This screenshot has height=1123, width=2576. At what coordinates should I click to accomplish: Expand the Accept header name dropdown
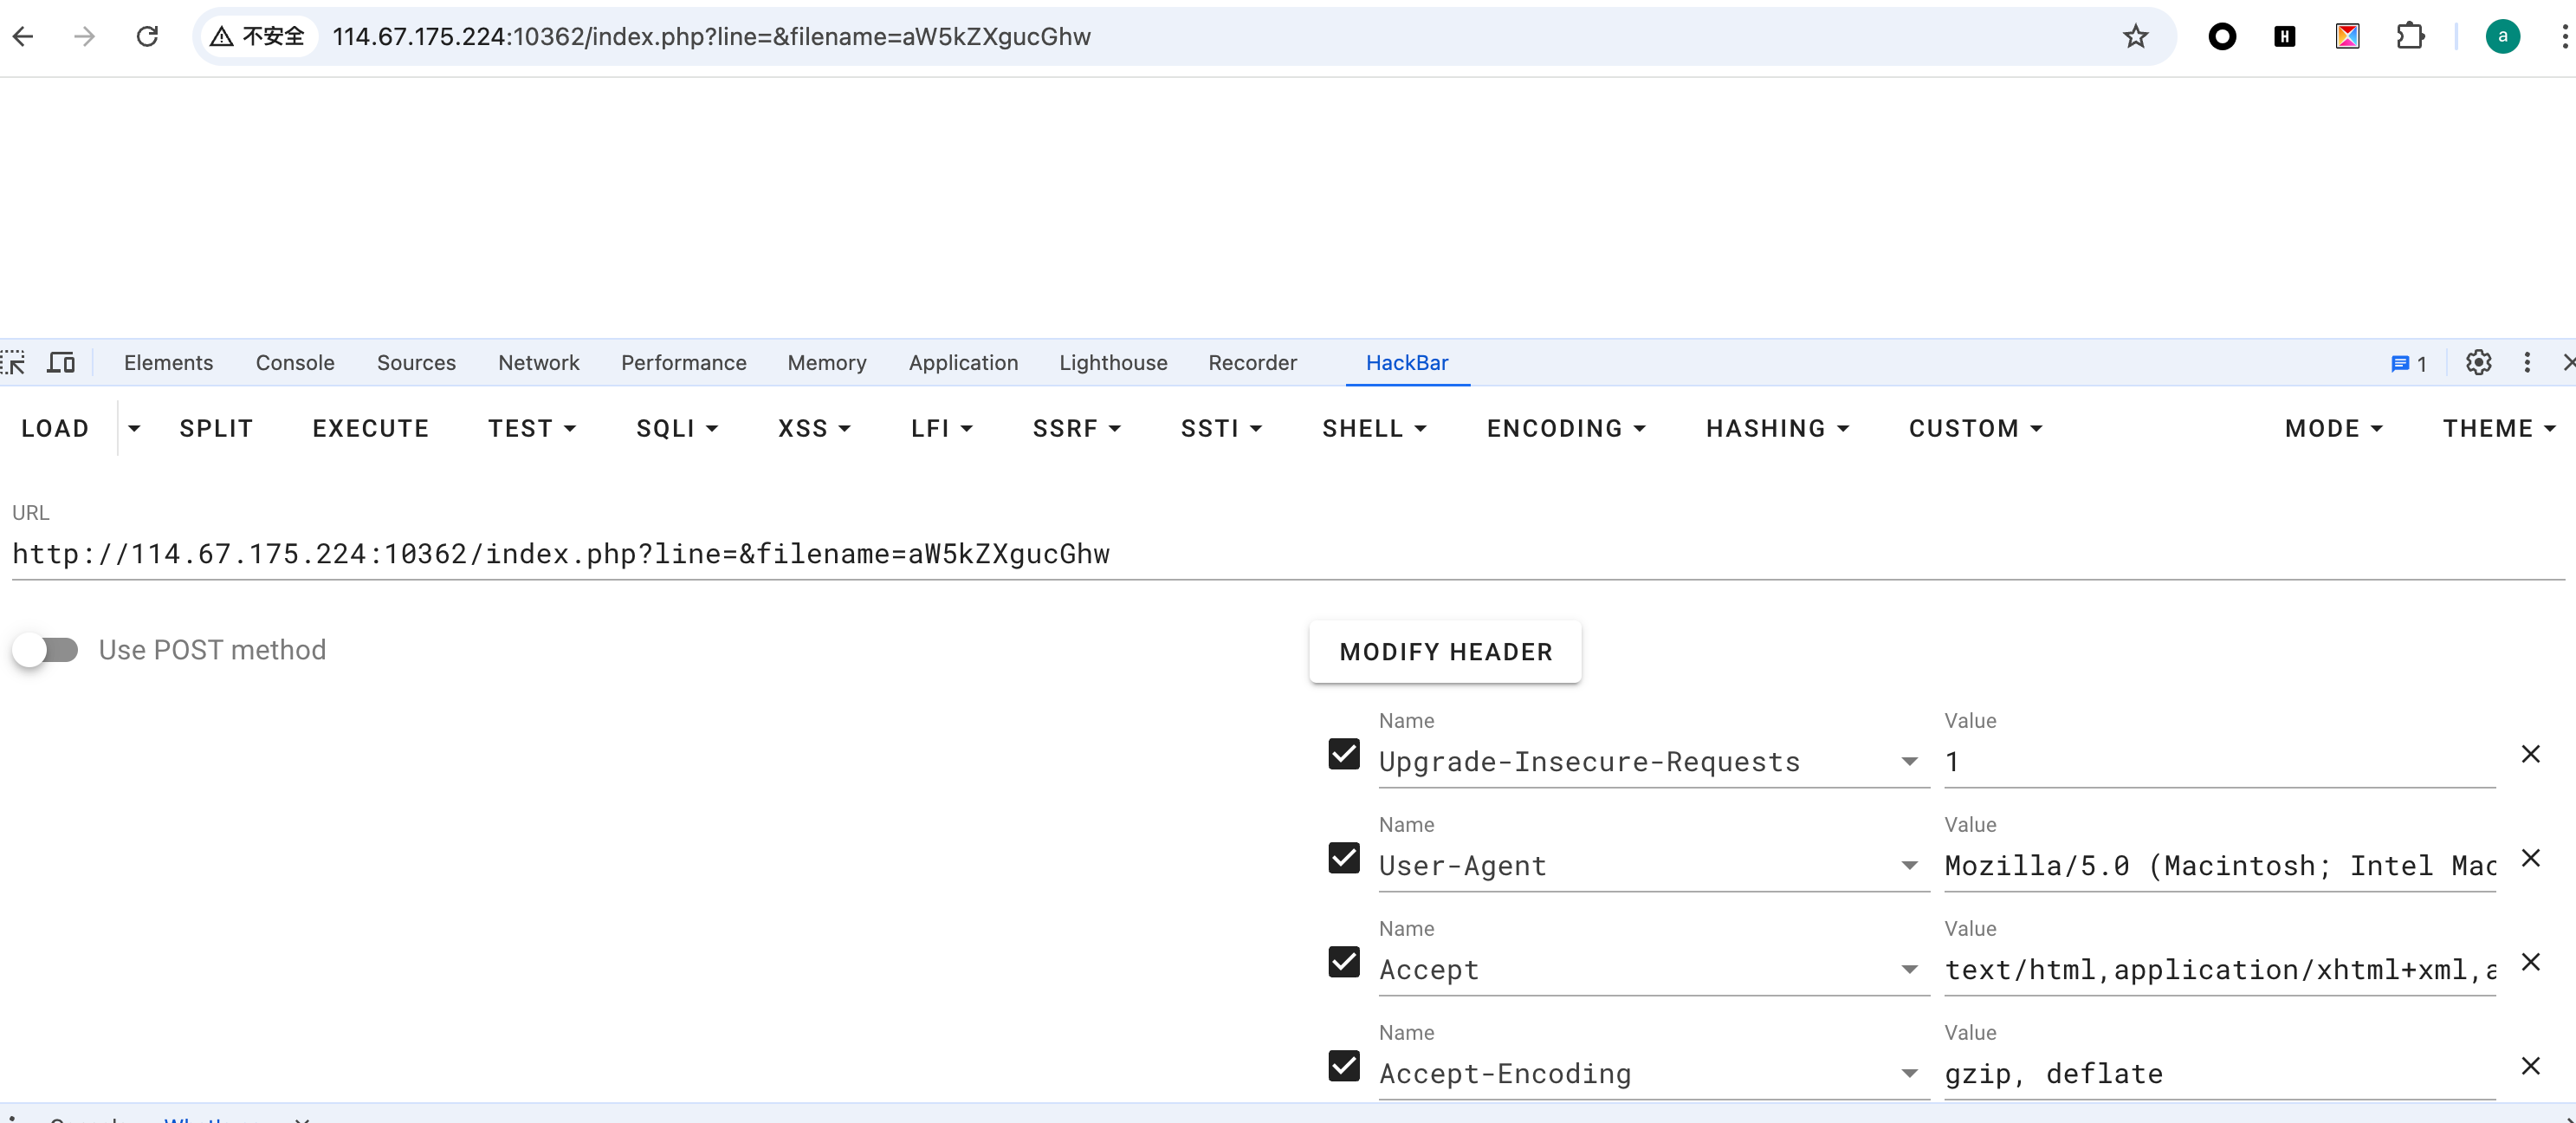(1909, 970)
